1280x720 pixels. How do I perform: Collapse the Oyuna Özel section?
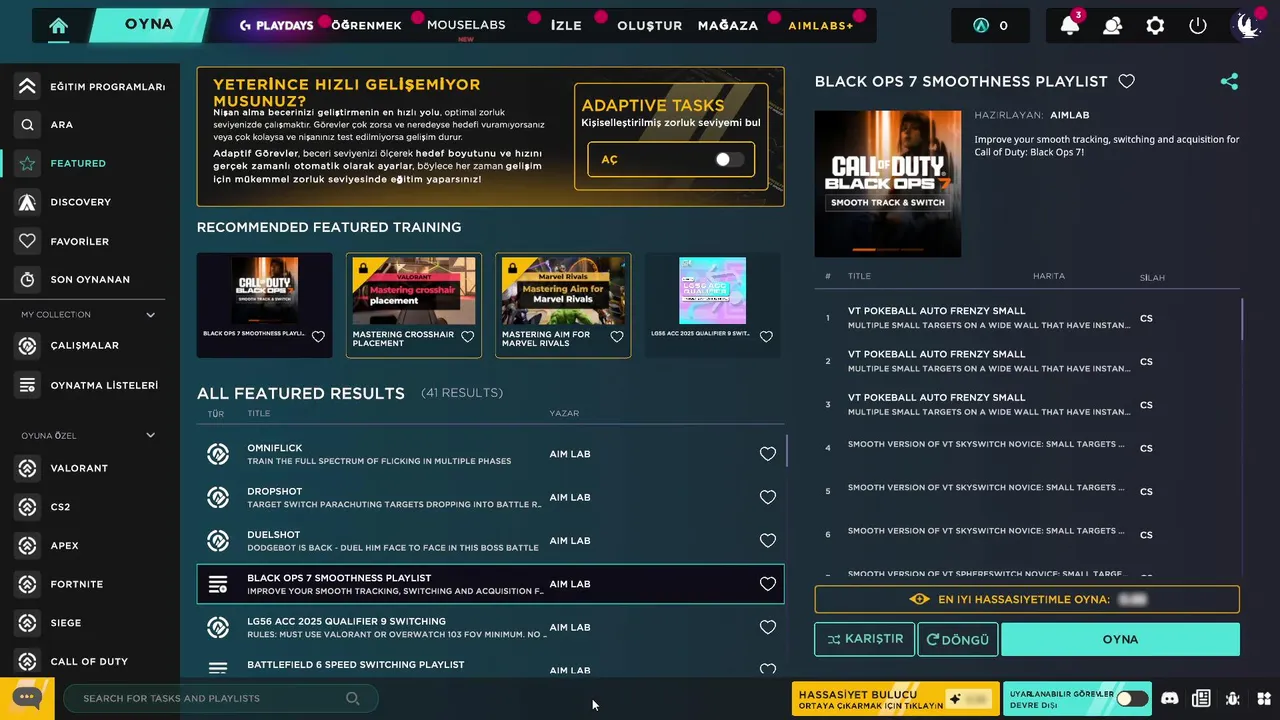tap(151, 435)
